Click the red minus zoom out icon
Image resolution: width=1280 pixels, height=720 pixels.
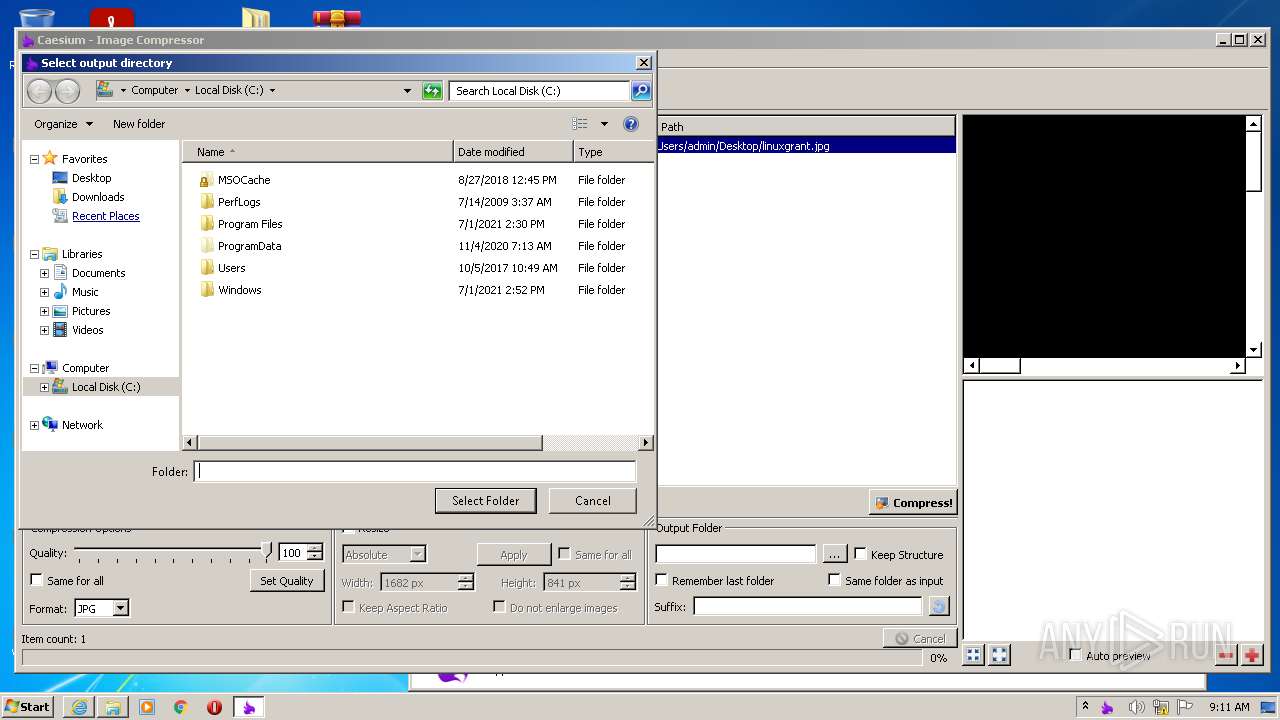(x=1226, y=656)
